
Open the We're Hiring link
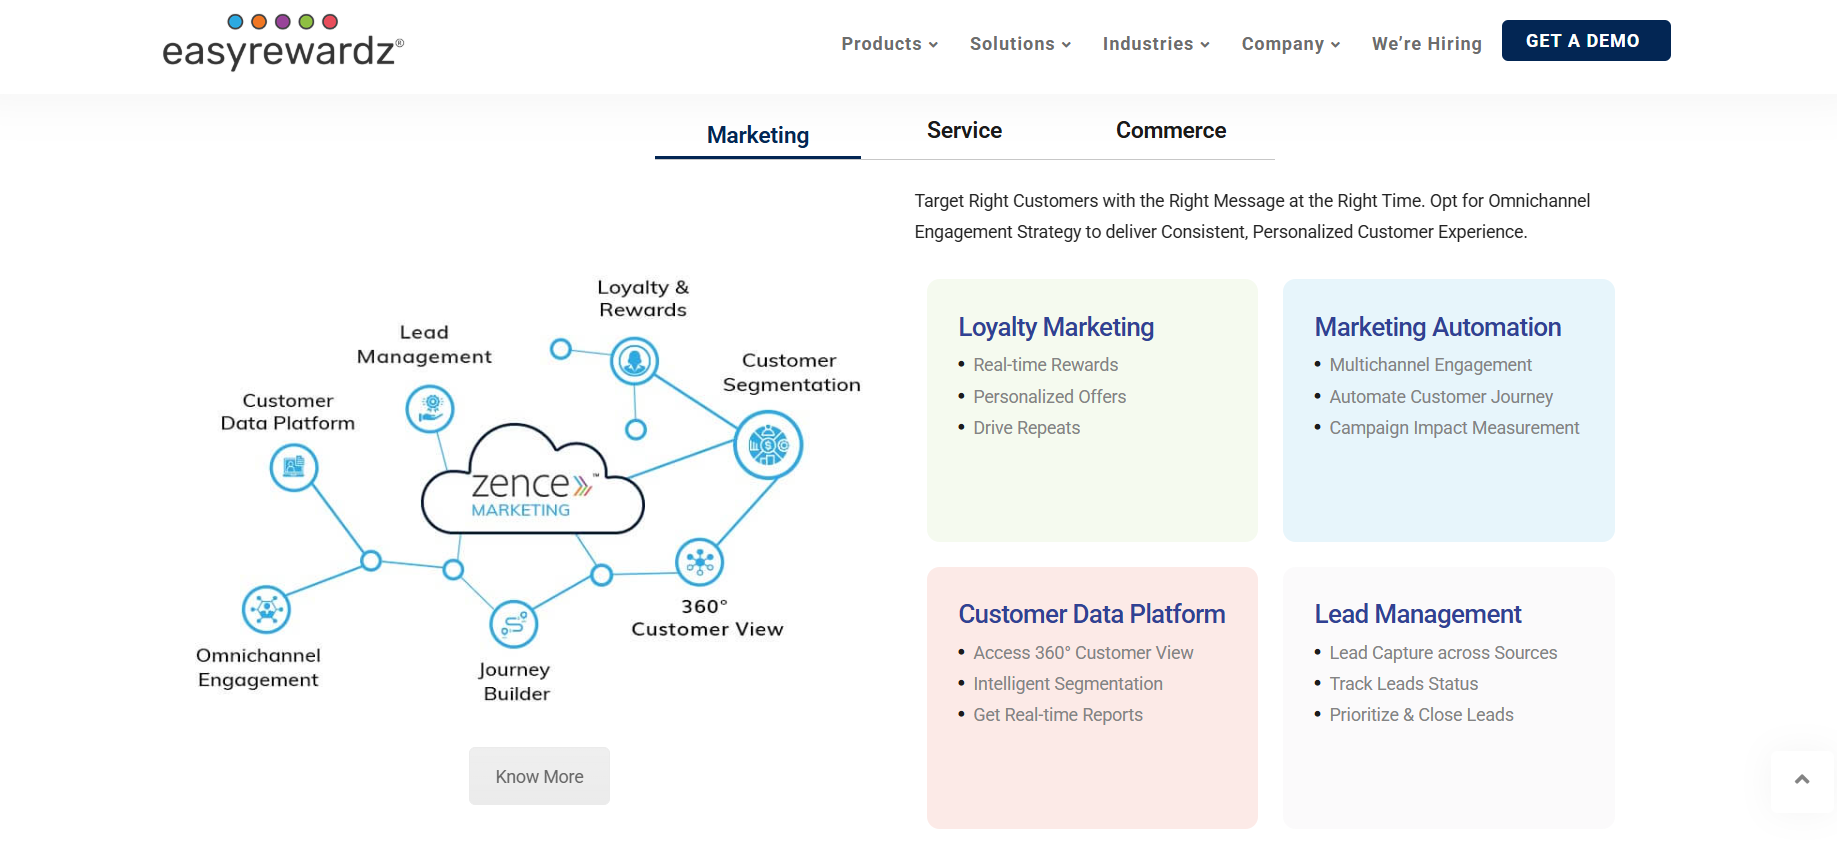coord(1427,44)
